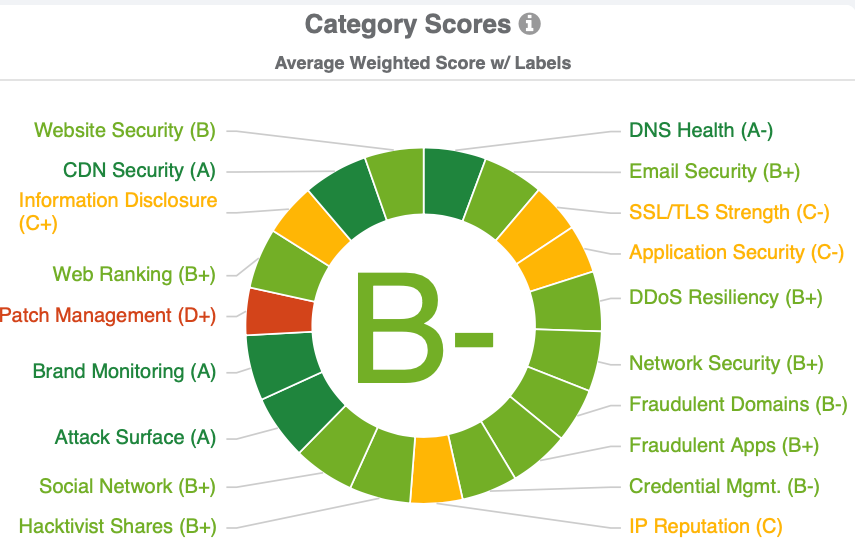Select the Credential Mgmt. (B-) label
The width and height of the screenshot is (855, 553).
click(724, 487)
